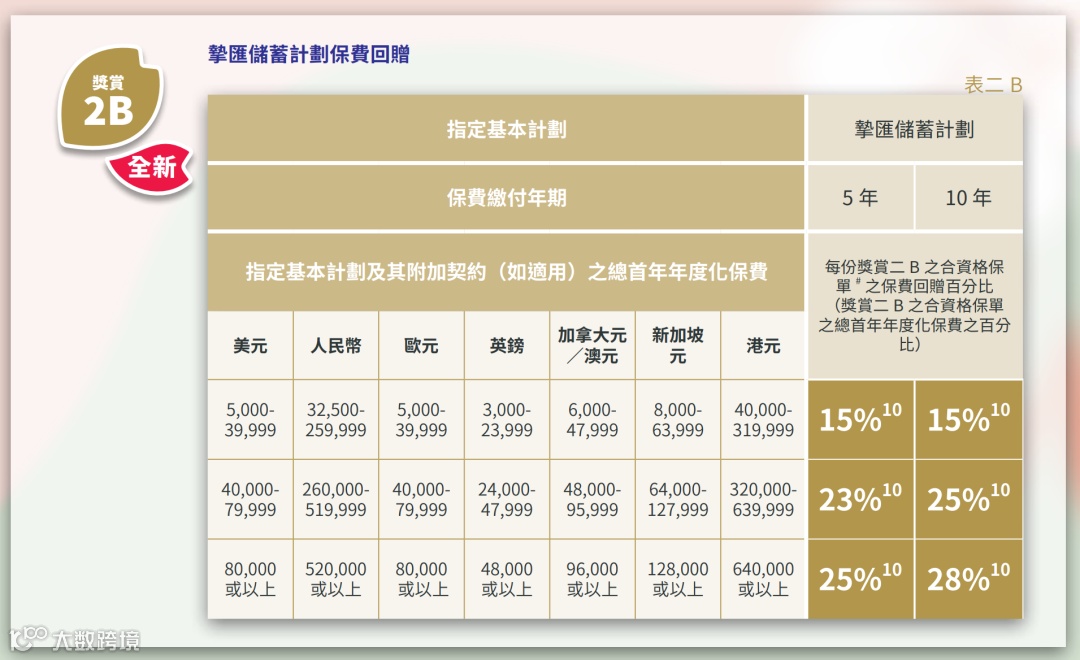The image size is (1080, 660).
Task: Click the 5 年 15% rebate cell
Action: click(860, 420)
